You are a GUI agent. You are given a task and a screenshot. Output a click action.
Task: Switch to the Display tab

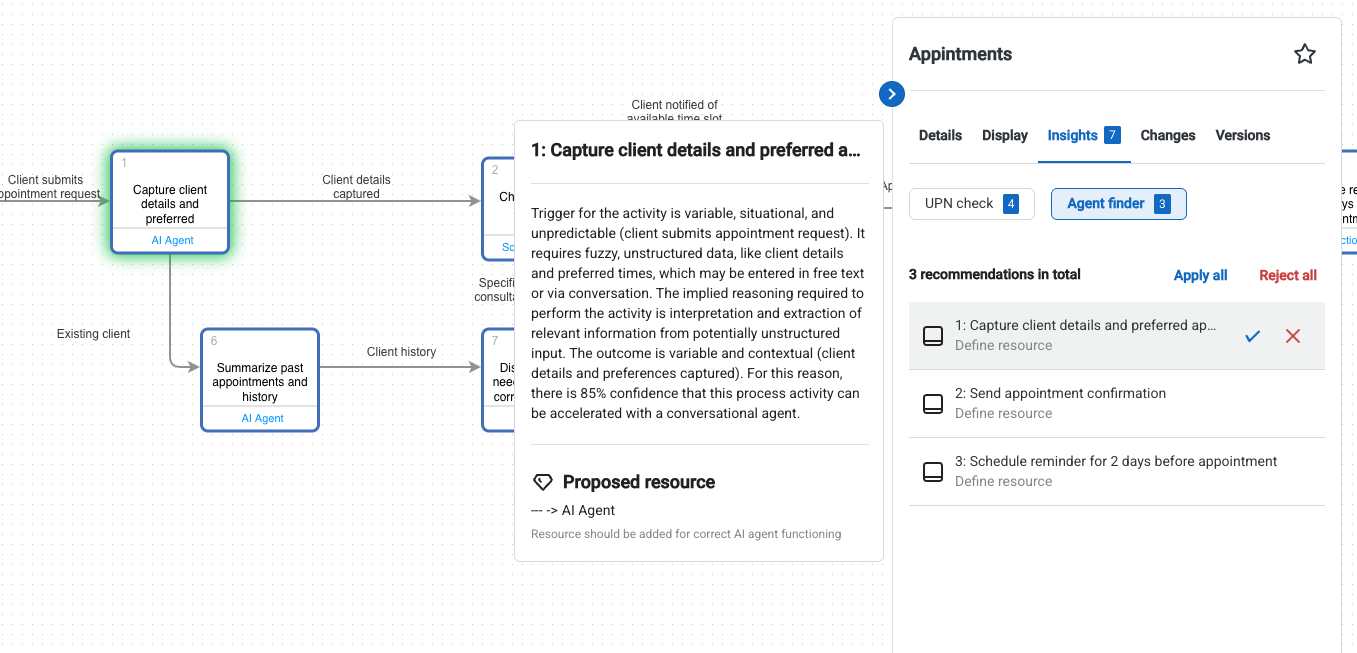(1005, 135)
